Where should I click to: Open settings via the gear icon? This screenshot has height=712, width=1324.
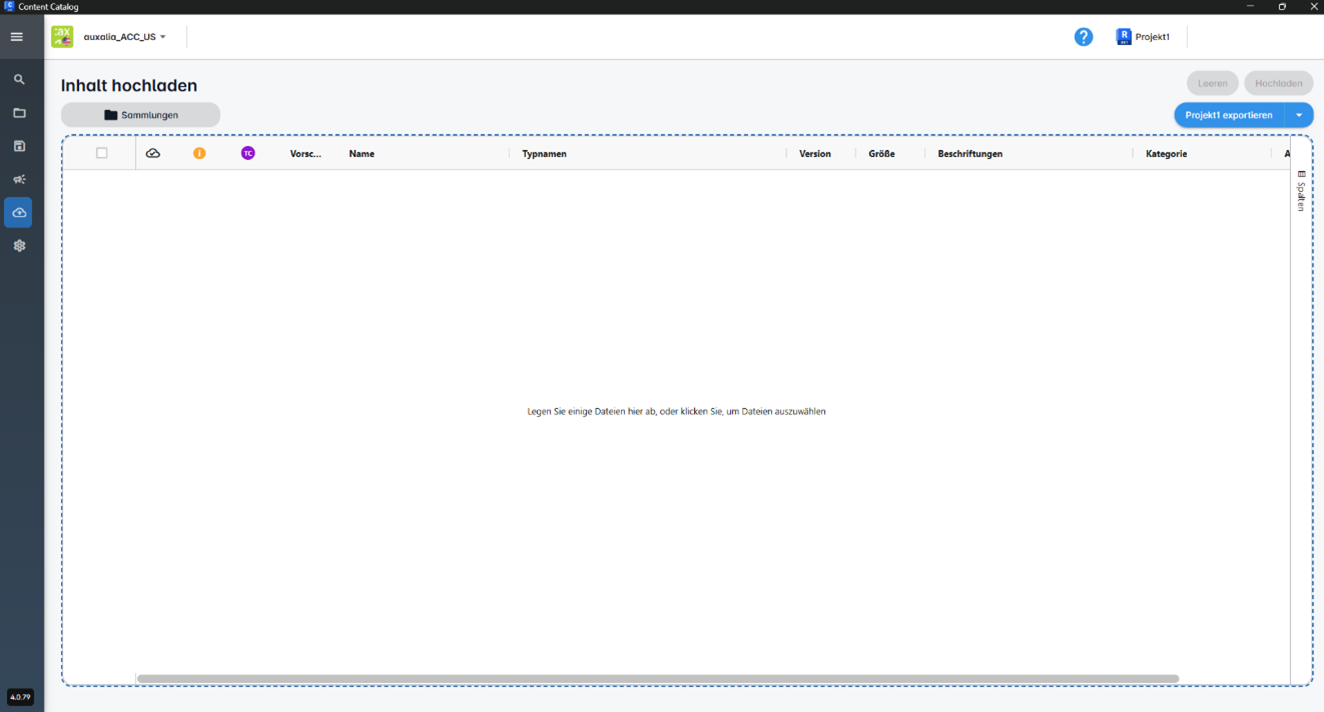coord(19,246)
